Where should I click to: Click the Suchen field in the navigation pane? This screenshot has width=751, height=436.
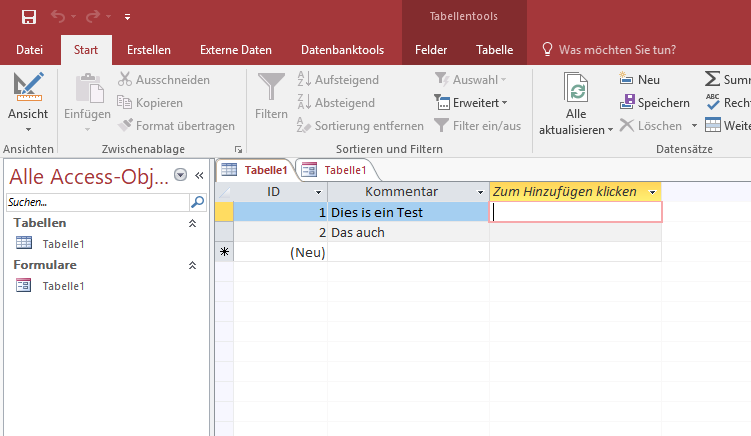point(98,202)
